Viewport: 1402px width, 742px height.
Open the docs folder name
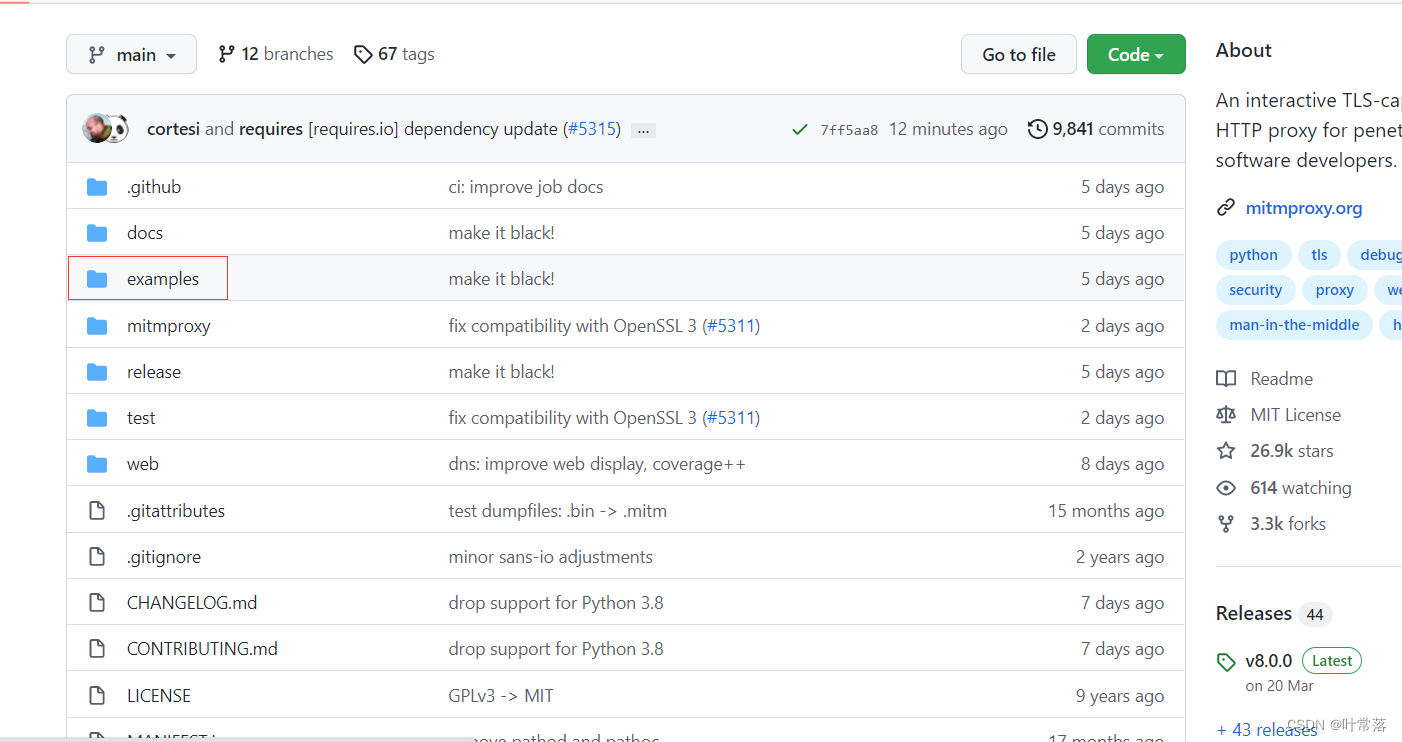(x=145, y=233)
